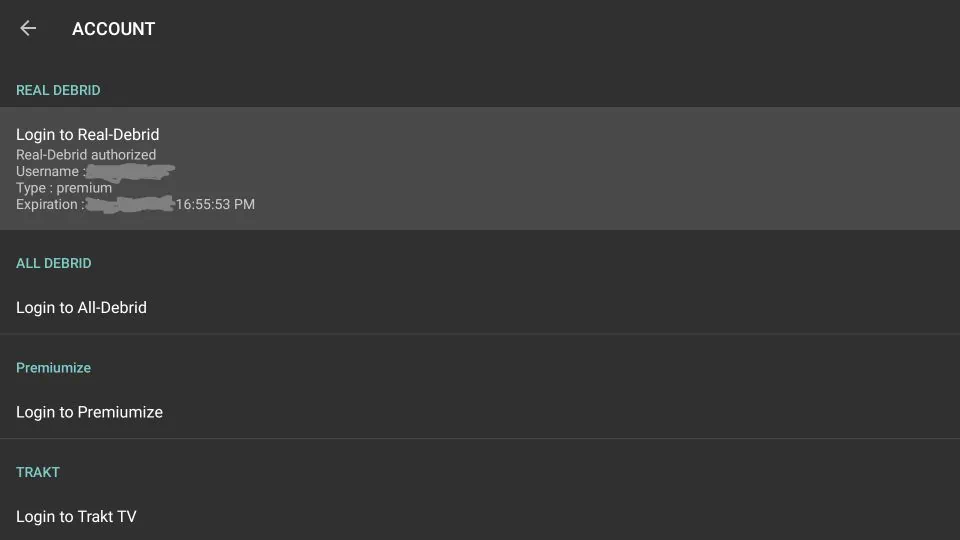Viewport: 960px width, 540px height.
Task: Open Login to Real-Debrid option
Action: point(88,134)
